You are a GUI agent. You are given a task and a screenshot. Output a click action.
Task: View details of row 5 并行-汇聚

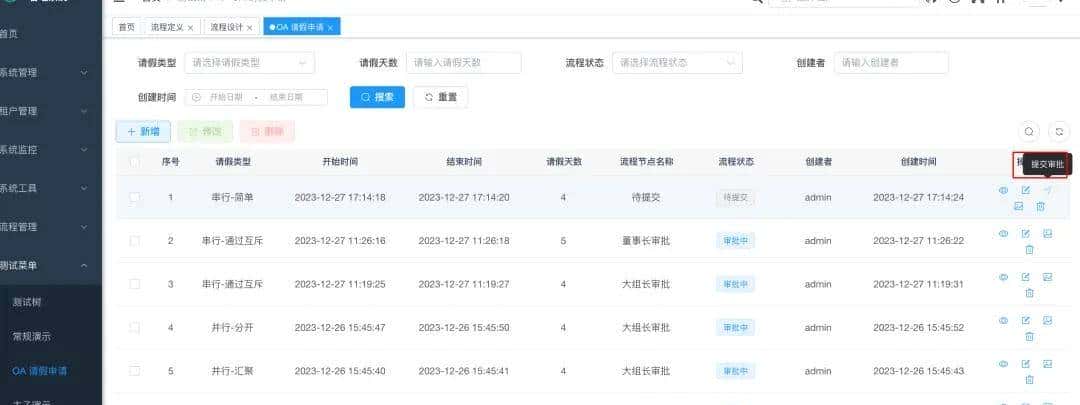(x=1004, y=364)
